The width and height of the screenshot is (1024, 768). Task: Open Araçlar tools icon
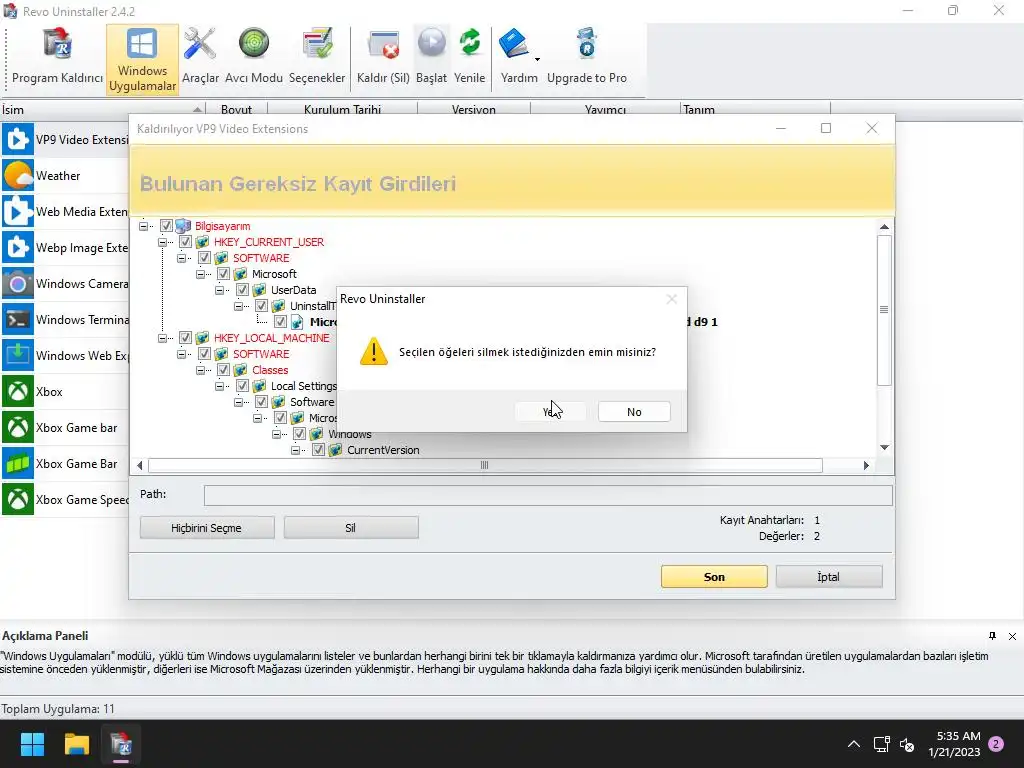[200, 57]
